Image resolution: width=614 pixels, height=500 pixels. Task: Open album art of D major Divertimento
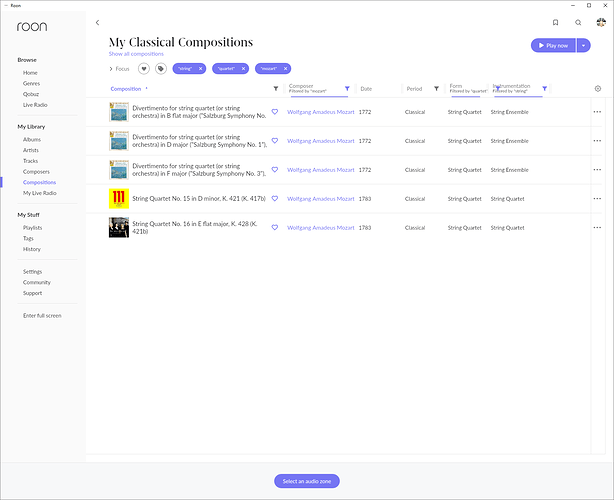pyautogui.click(x=119, y=141)
